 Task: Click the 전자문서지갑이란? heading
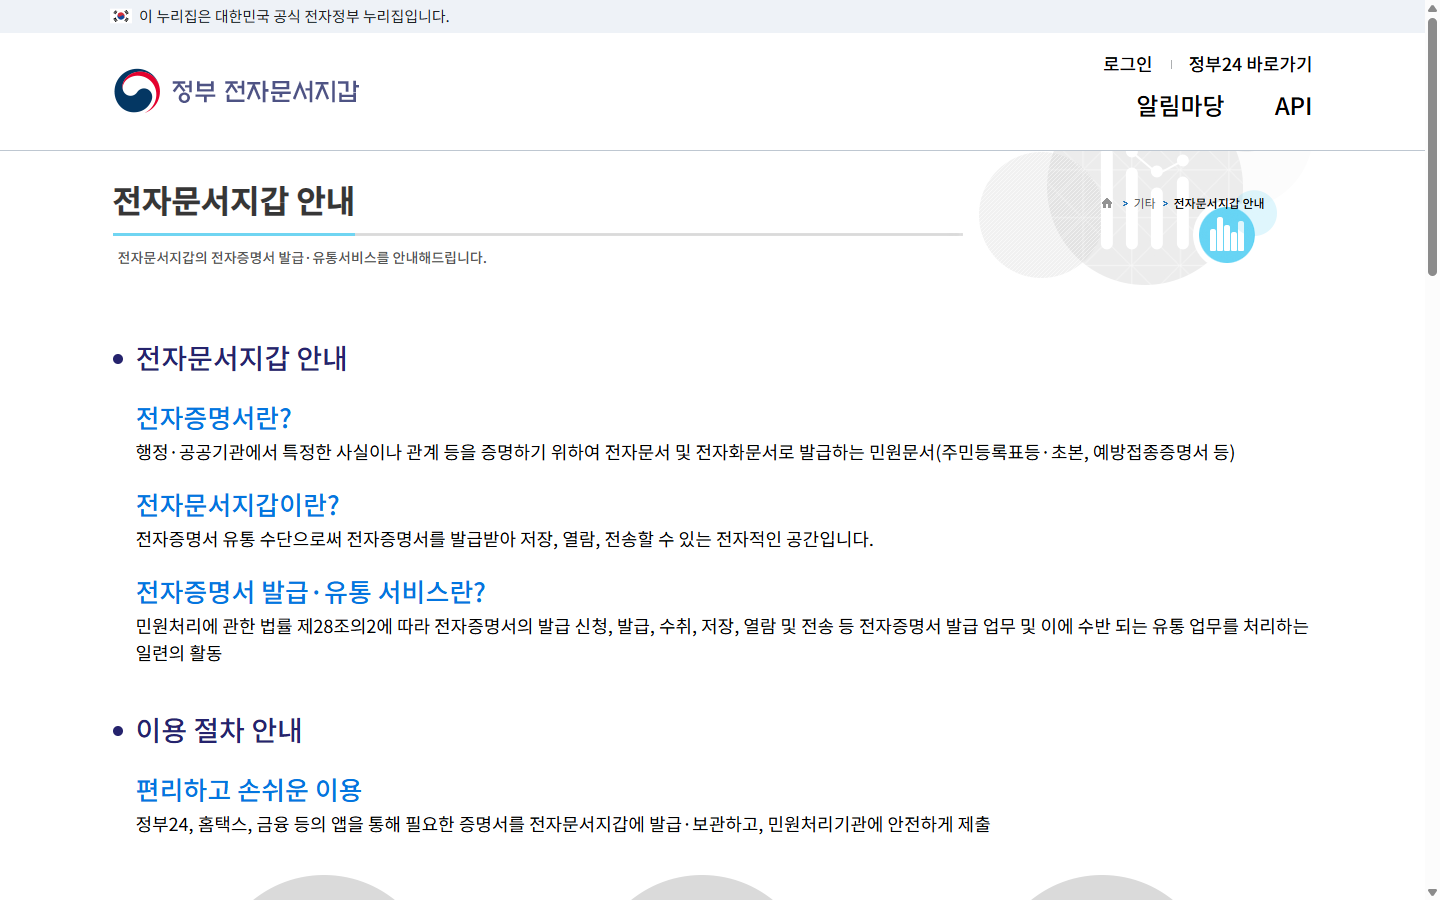pyautogui.click(x=238, y=505)
